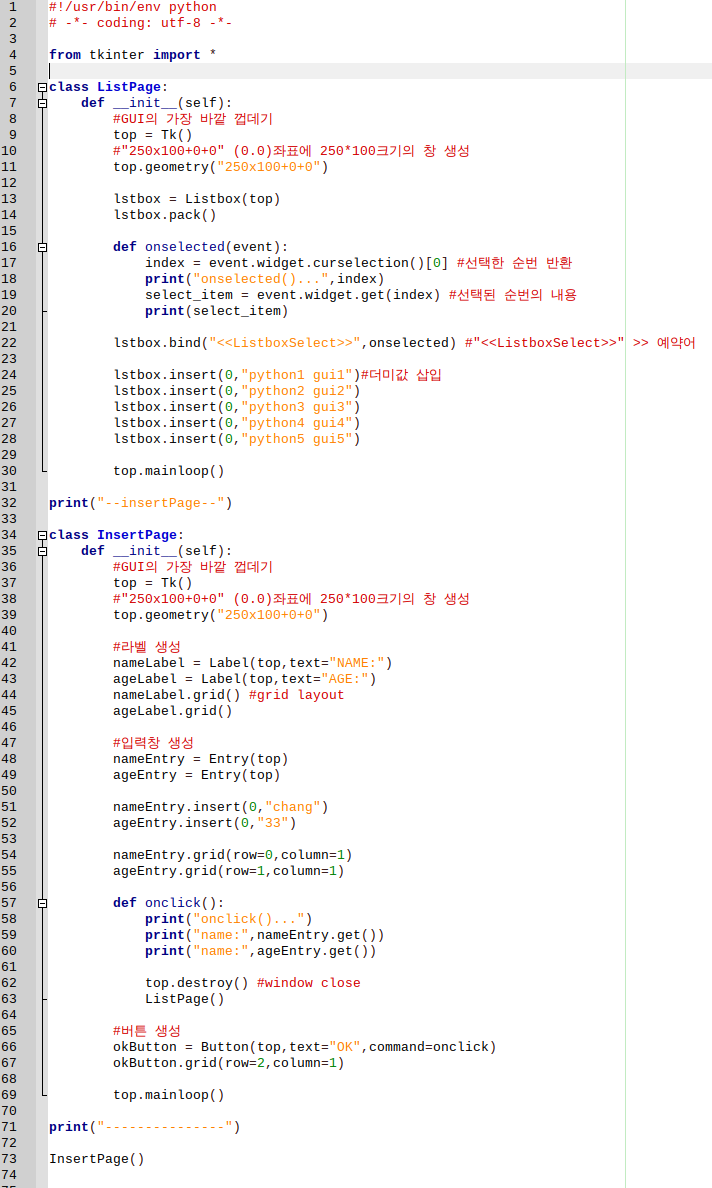The width and height of the screenshot is (712, 1188).
Task: Click the 'InsertPage()' call on line 73
Action: (x=97, y=1159)
